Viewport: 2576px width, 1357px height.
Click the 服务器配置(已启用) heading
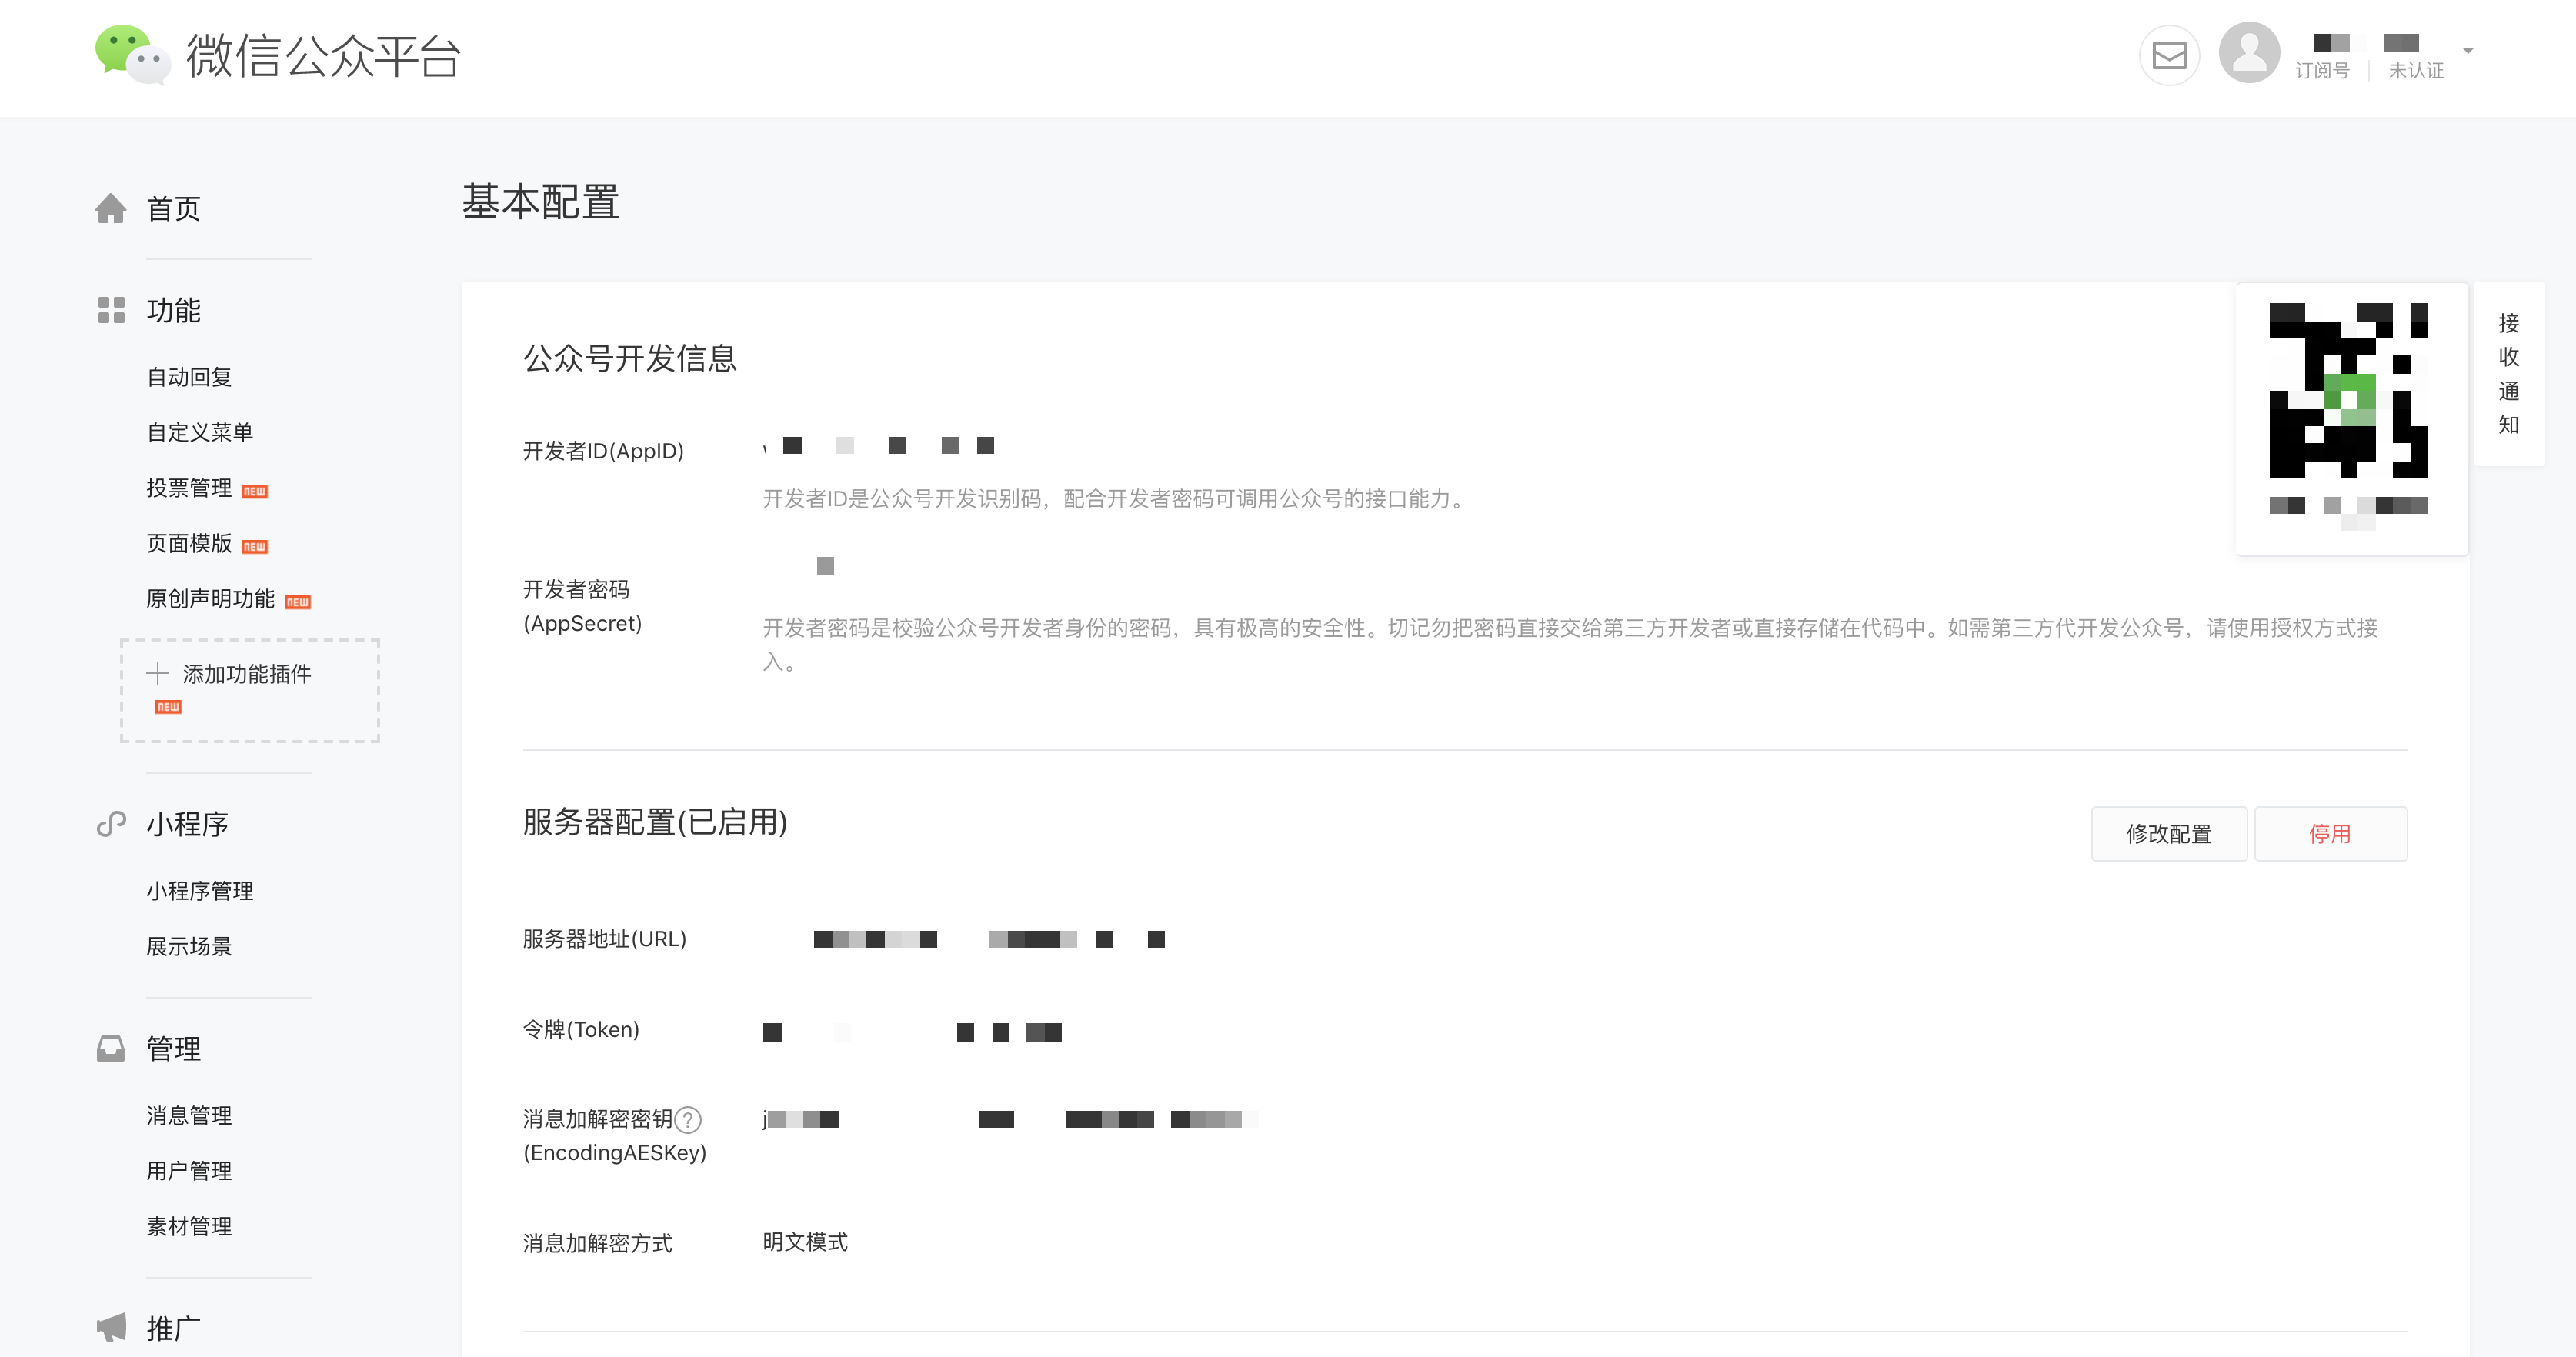(655, 822)
